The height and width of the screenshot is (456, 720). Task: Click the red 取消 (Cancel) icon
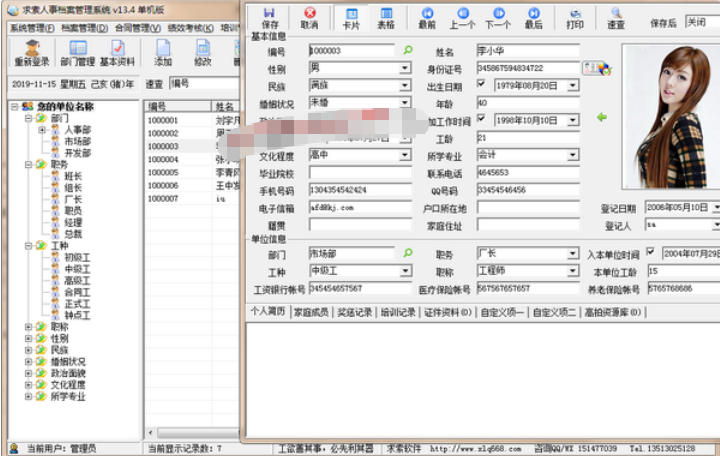point(309,16)
